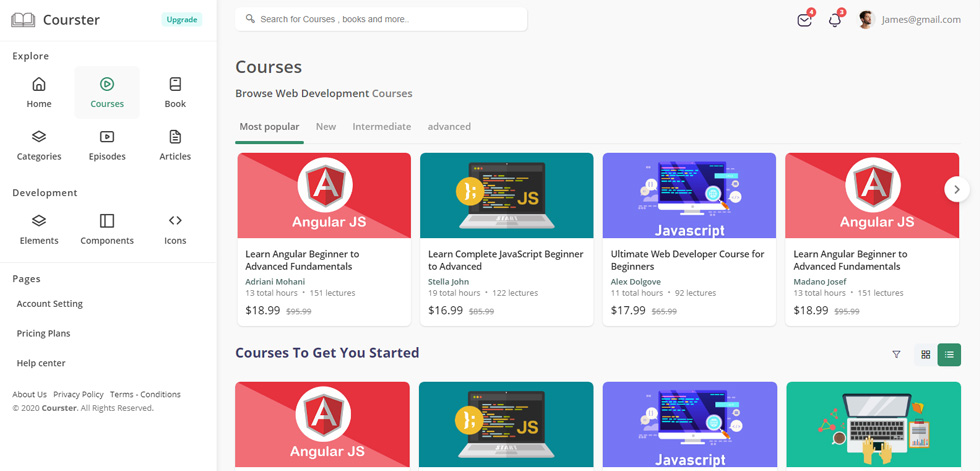Open the teal JS laptop course thumbnail
This screenshot has width=980, height=471.
pos(506,196)
